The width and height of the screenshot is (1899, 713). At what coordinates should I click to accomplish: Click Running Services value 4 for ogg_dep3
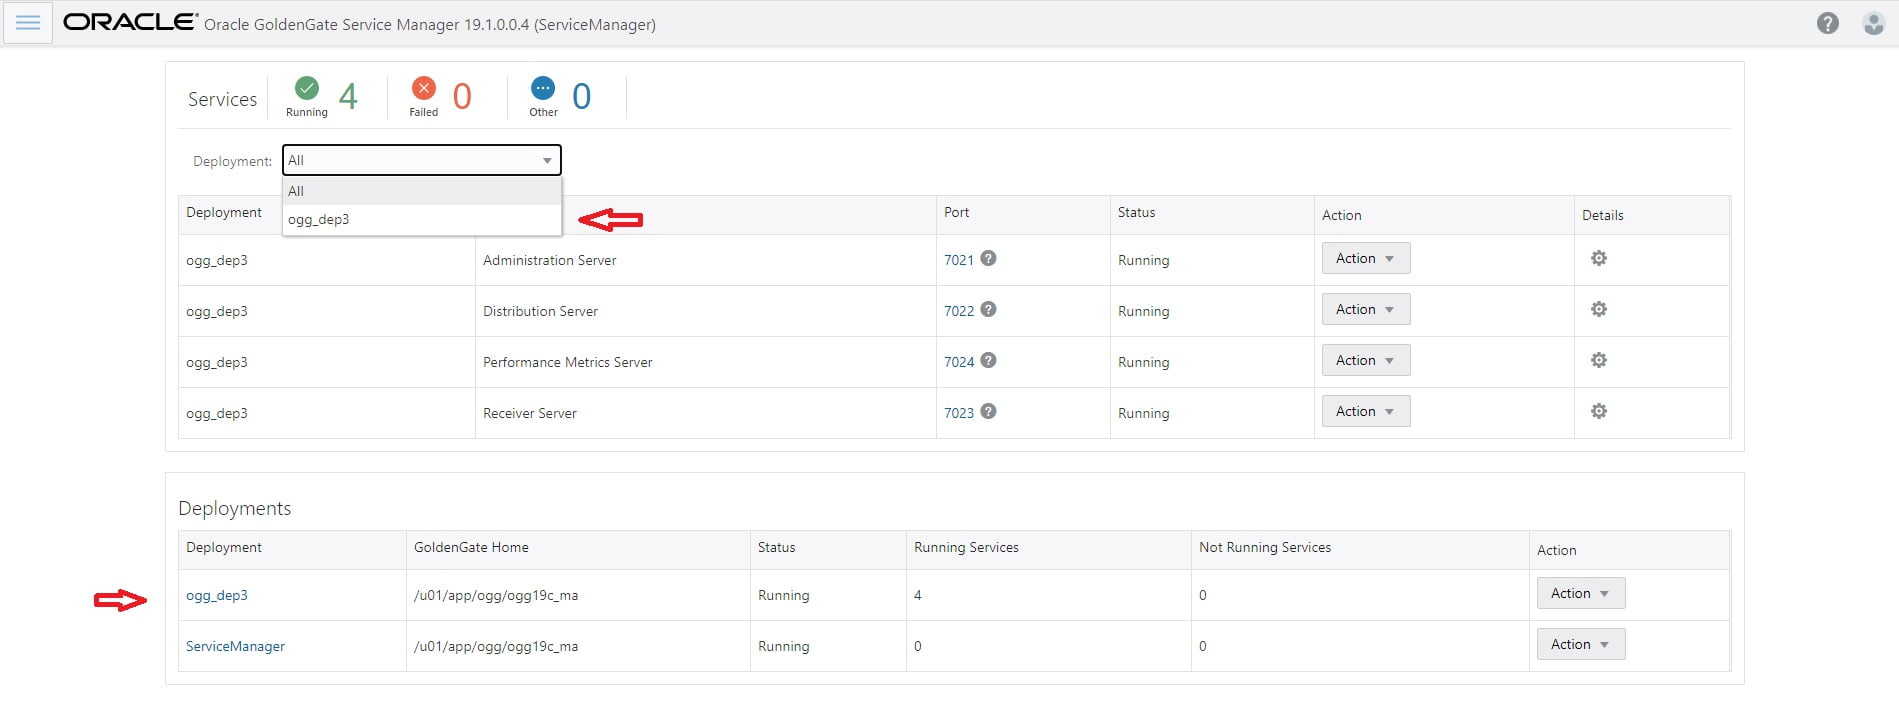coord(918,595)
